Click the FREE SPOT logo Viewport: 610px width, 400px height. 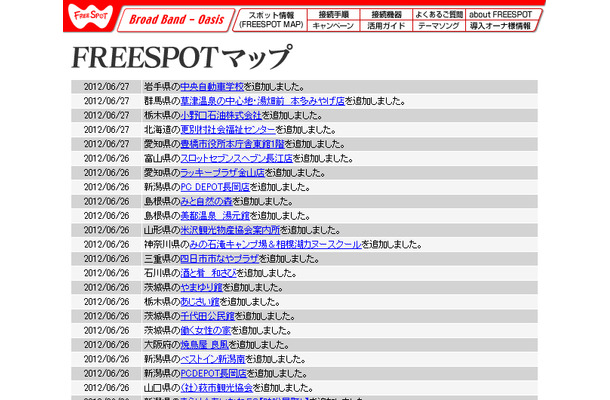(x=91, y=17)
